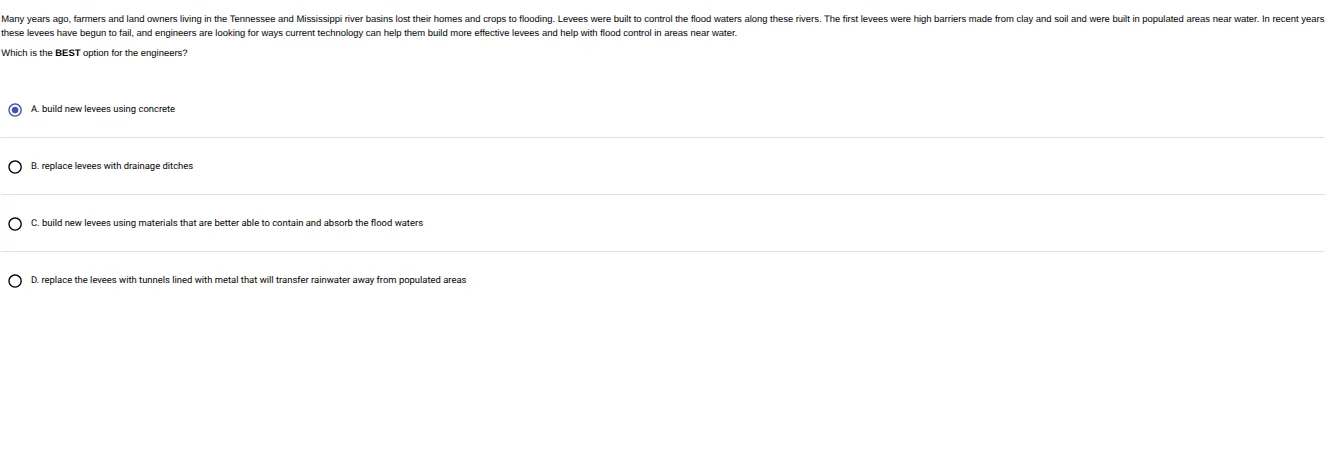Image resolution: width=1333 pixels, height=469 pixels.
Task: Click the phrase "option for the engineers?"
Action: pyautogui.click(x=134, y=52)
